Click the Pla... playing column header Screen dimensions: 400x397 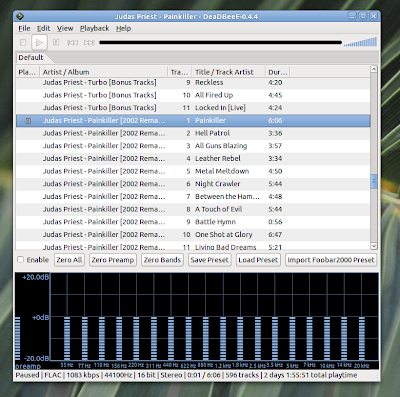[28, 72]
